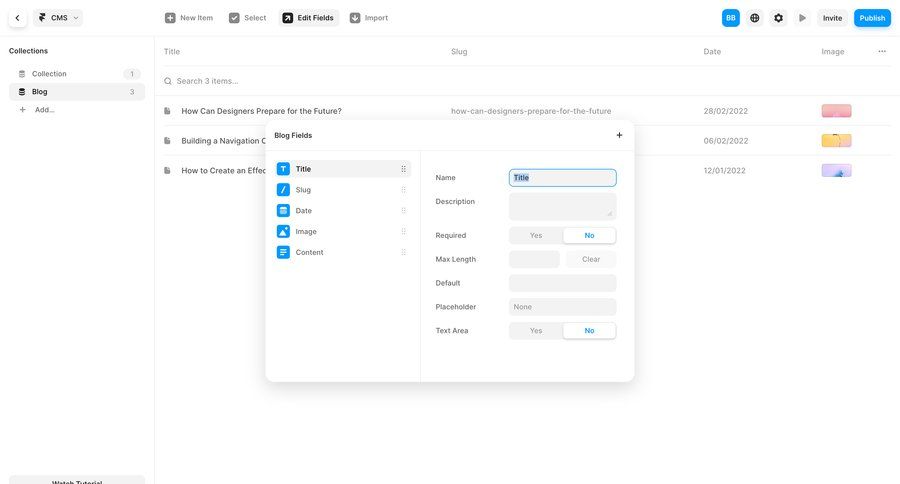Viewport: 900px width, 484px height.
Task: Click the Slug column header
Action: coord(459,51)
